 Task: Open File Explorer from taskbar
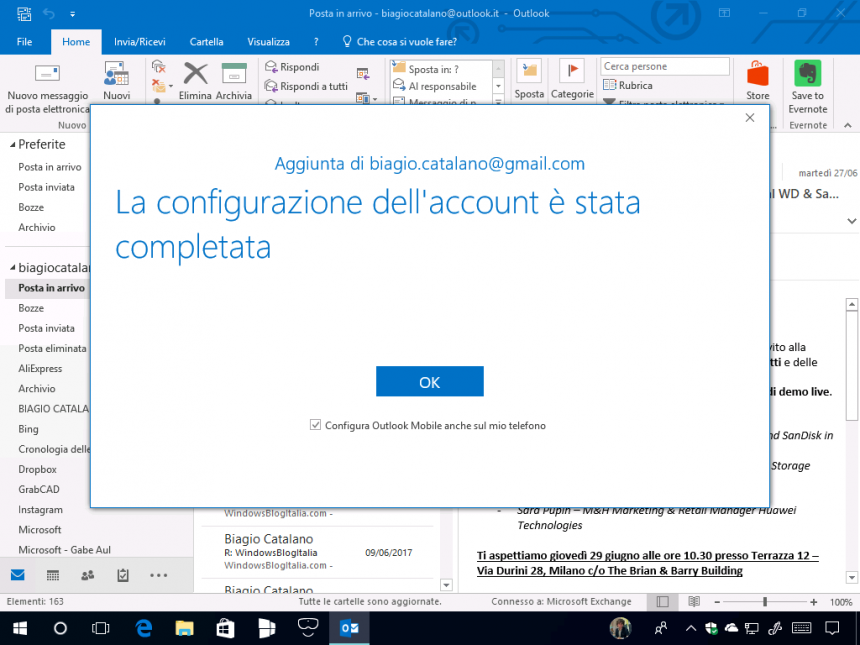click(x=184, y=628)
